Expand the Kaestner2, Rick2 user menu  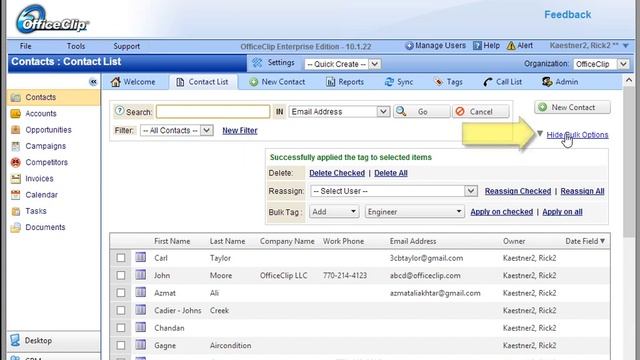point(625,46)
